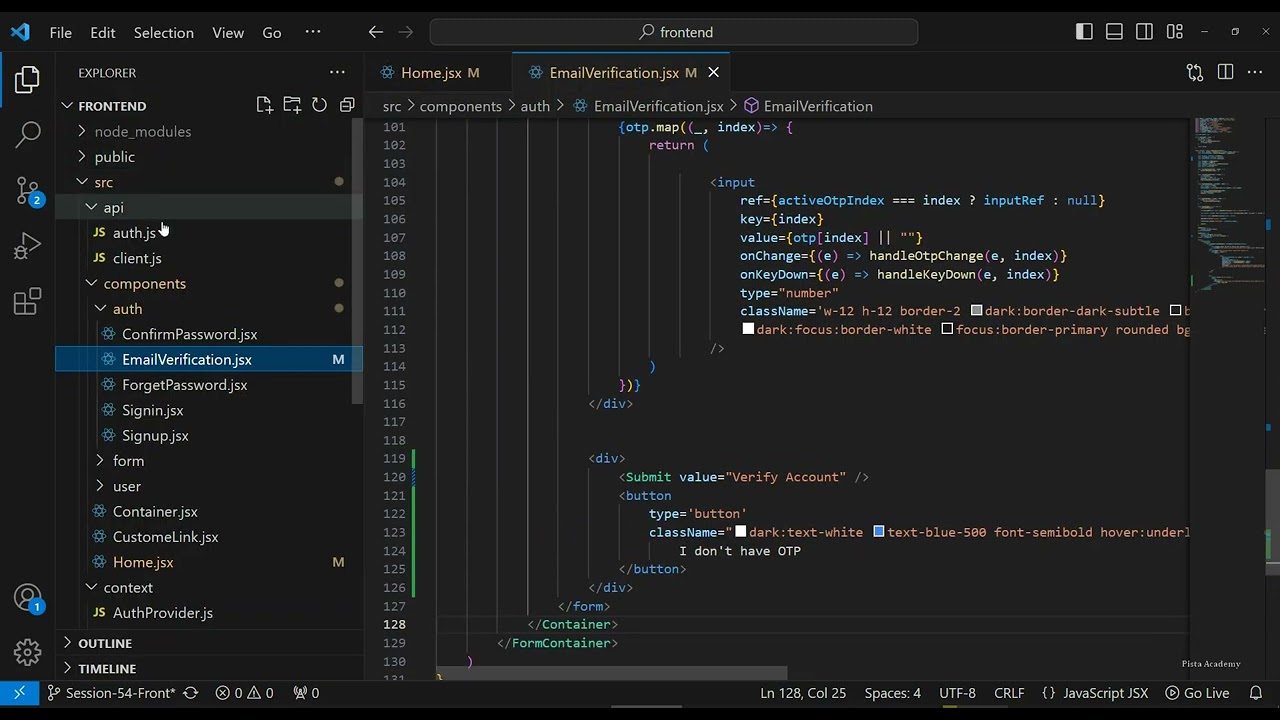Open Customize Layout options
Viewport: 1280px width, 720px height.
click(1175, 32)
